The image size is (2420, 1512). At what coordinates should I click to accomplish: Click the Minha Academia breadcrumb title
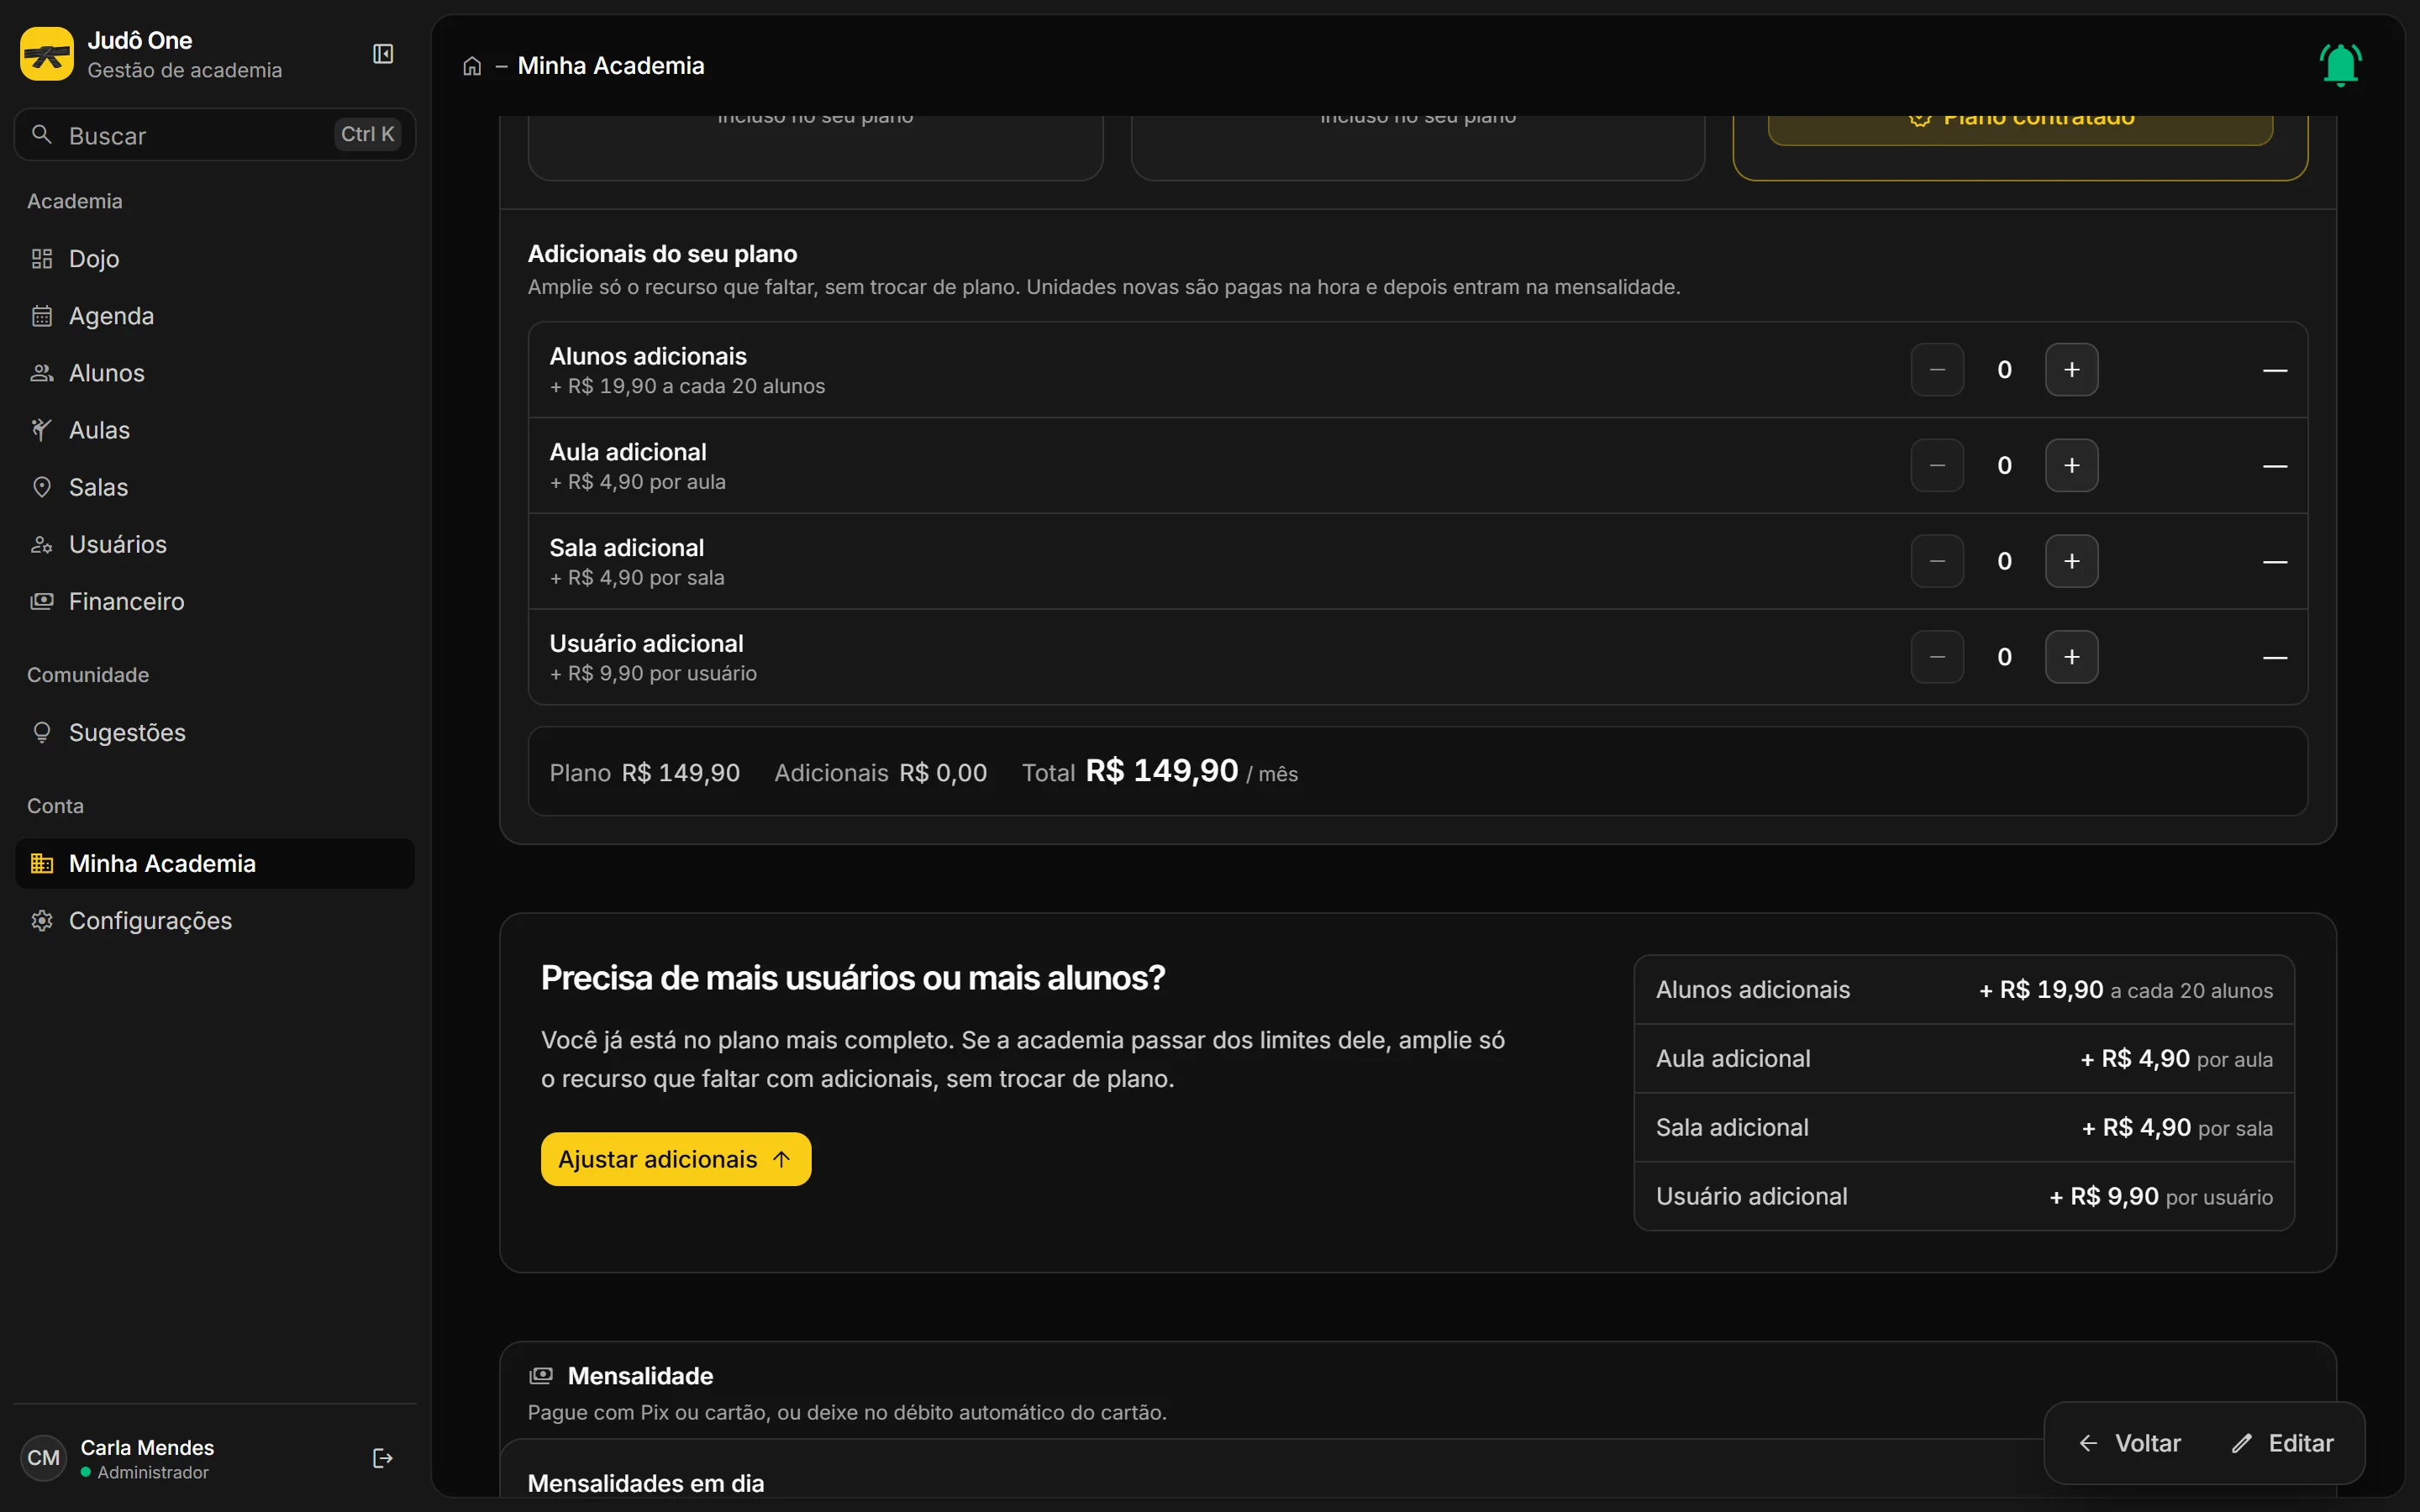coord(611,66)
